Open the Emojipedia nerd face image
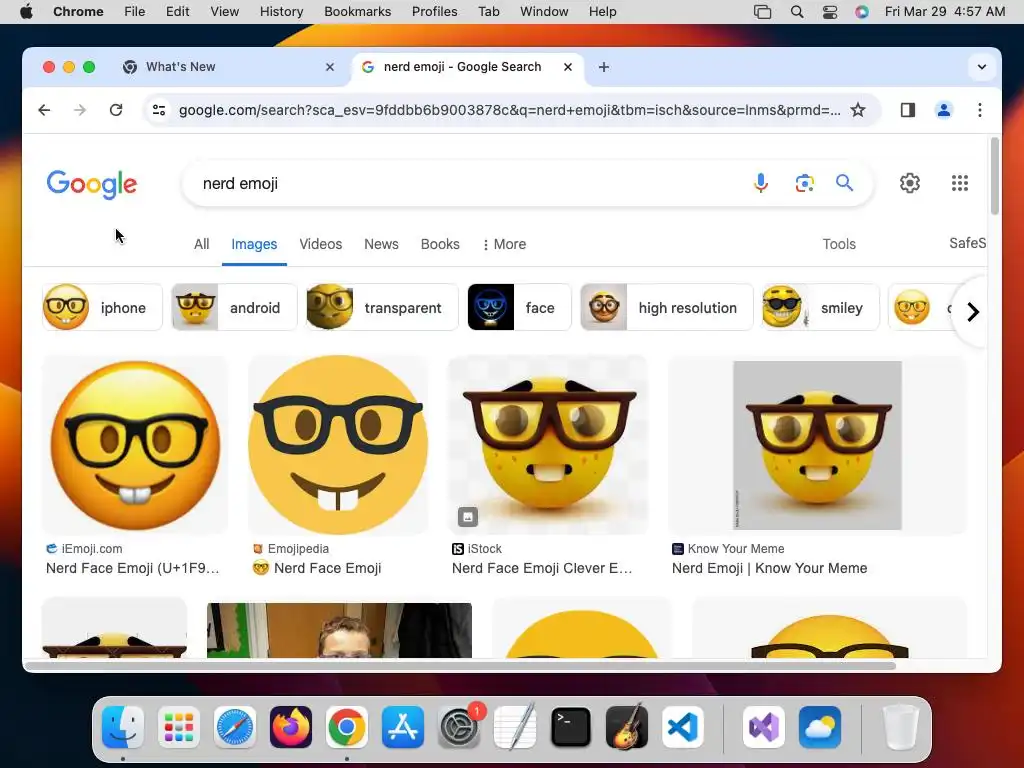Screen dimensions: 1024x768 coord(338,445)
